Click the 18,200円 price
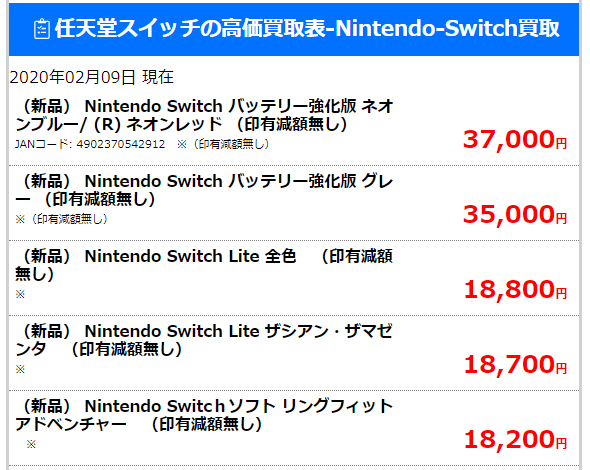The height and width of the screenshot is (470, 590). pos(515,439)
